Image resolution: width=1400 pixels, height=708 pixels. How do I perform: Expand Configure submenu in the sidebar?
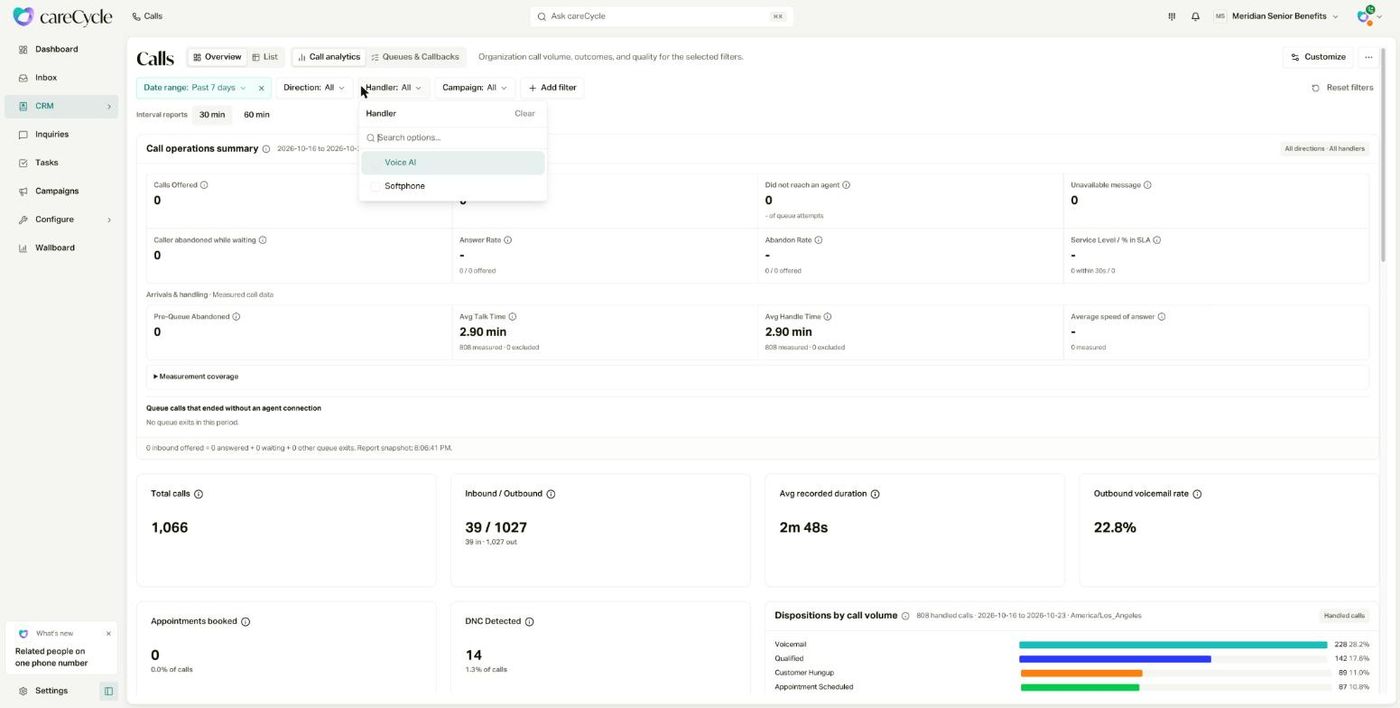click(109, 220)
